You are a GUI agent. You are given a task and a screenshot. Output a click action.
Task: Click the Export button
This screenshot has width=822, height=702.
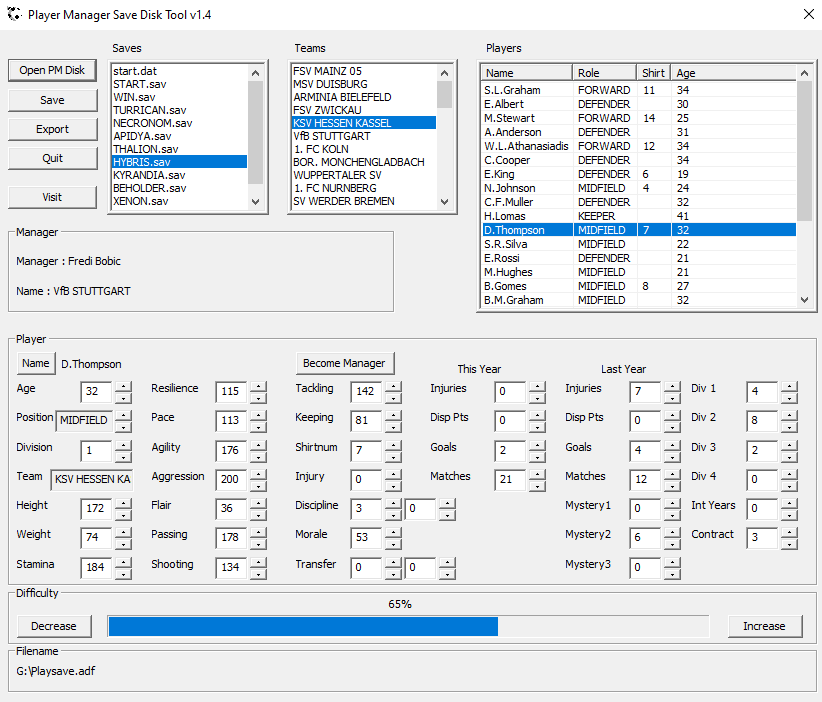[x=52, y=129]
